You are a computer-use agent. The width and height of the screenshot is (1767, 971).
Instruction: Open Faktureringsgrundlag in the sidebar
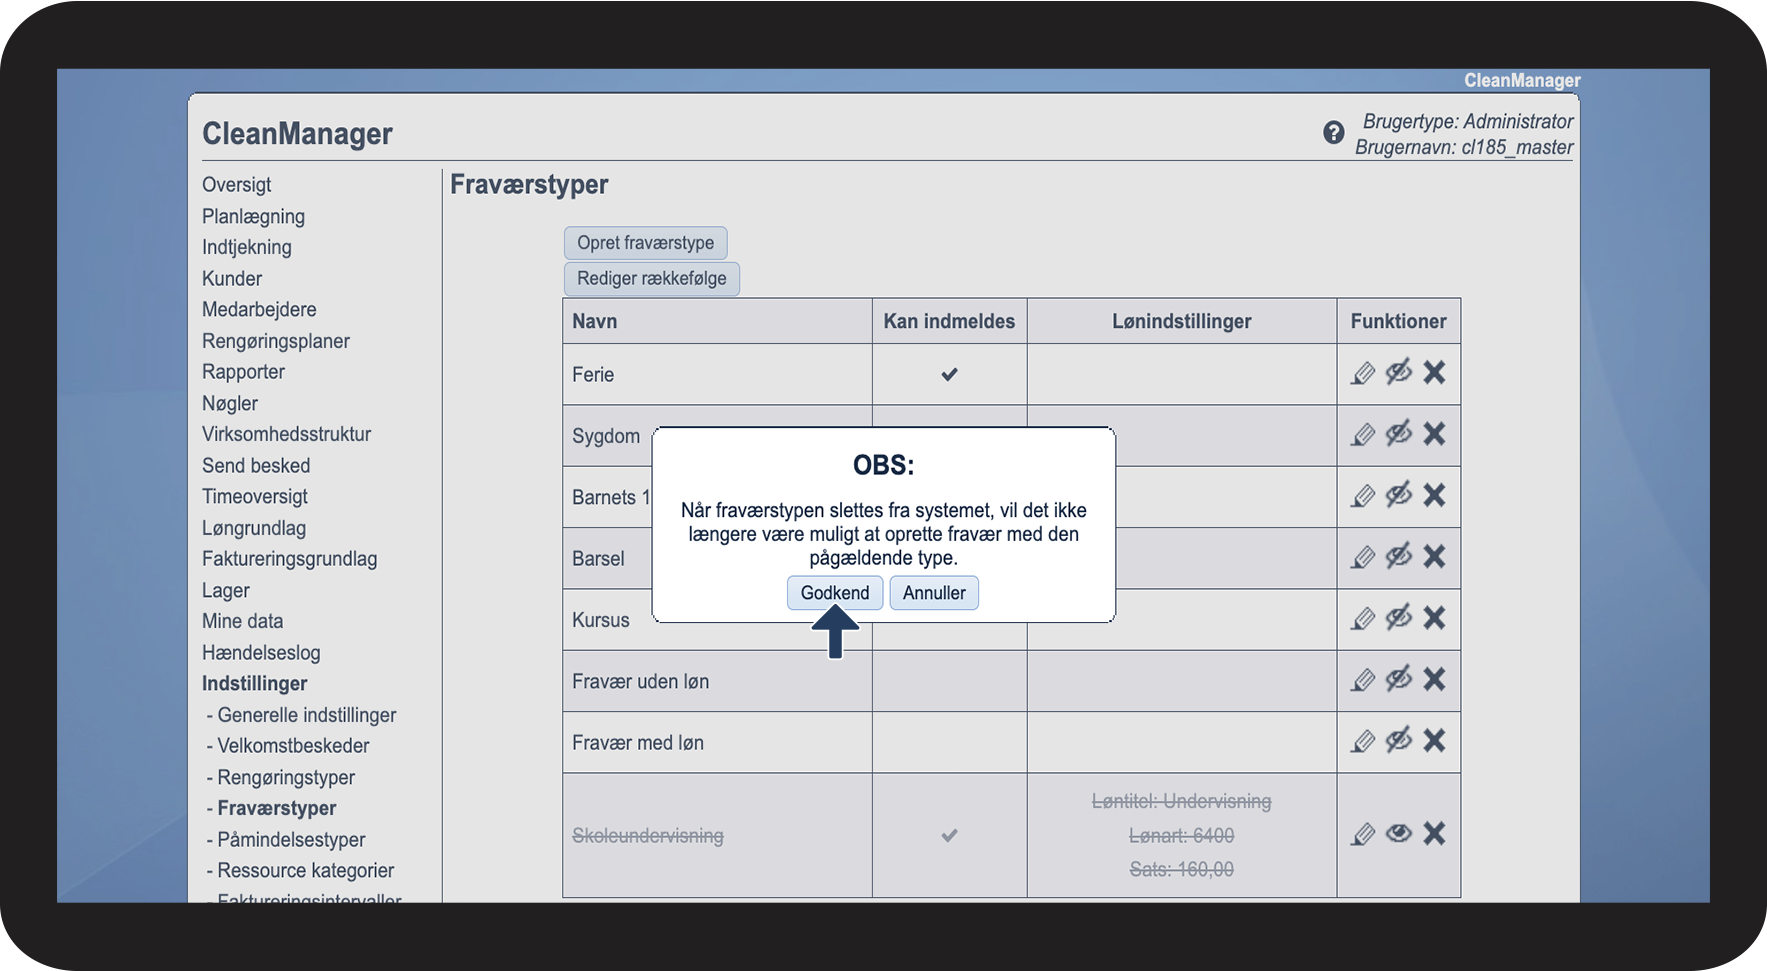pyautogui.click(x=290, y=560)
